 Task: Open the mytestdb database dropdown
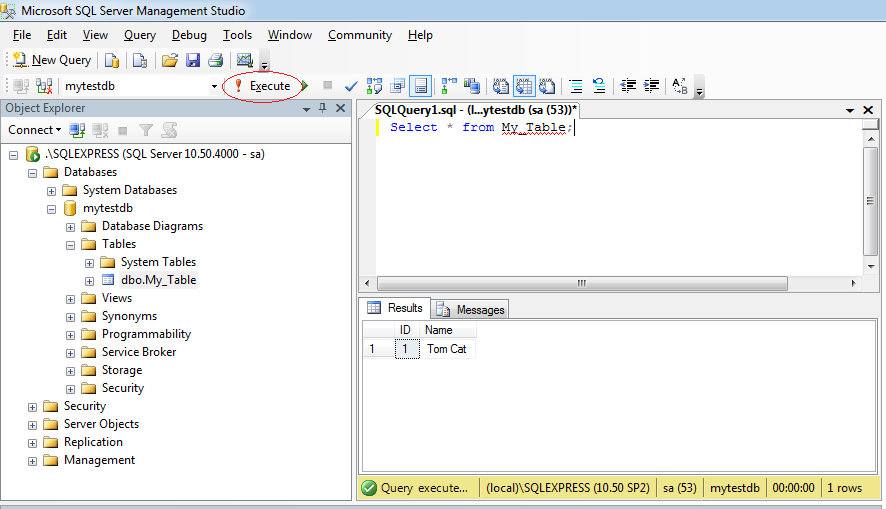tap(214, 86)
